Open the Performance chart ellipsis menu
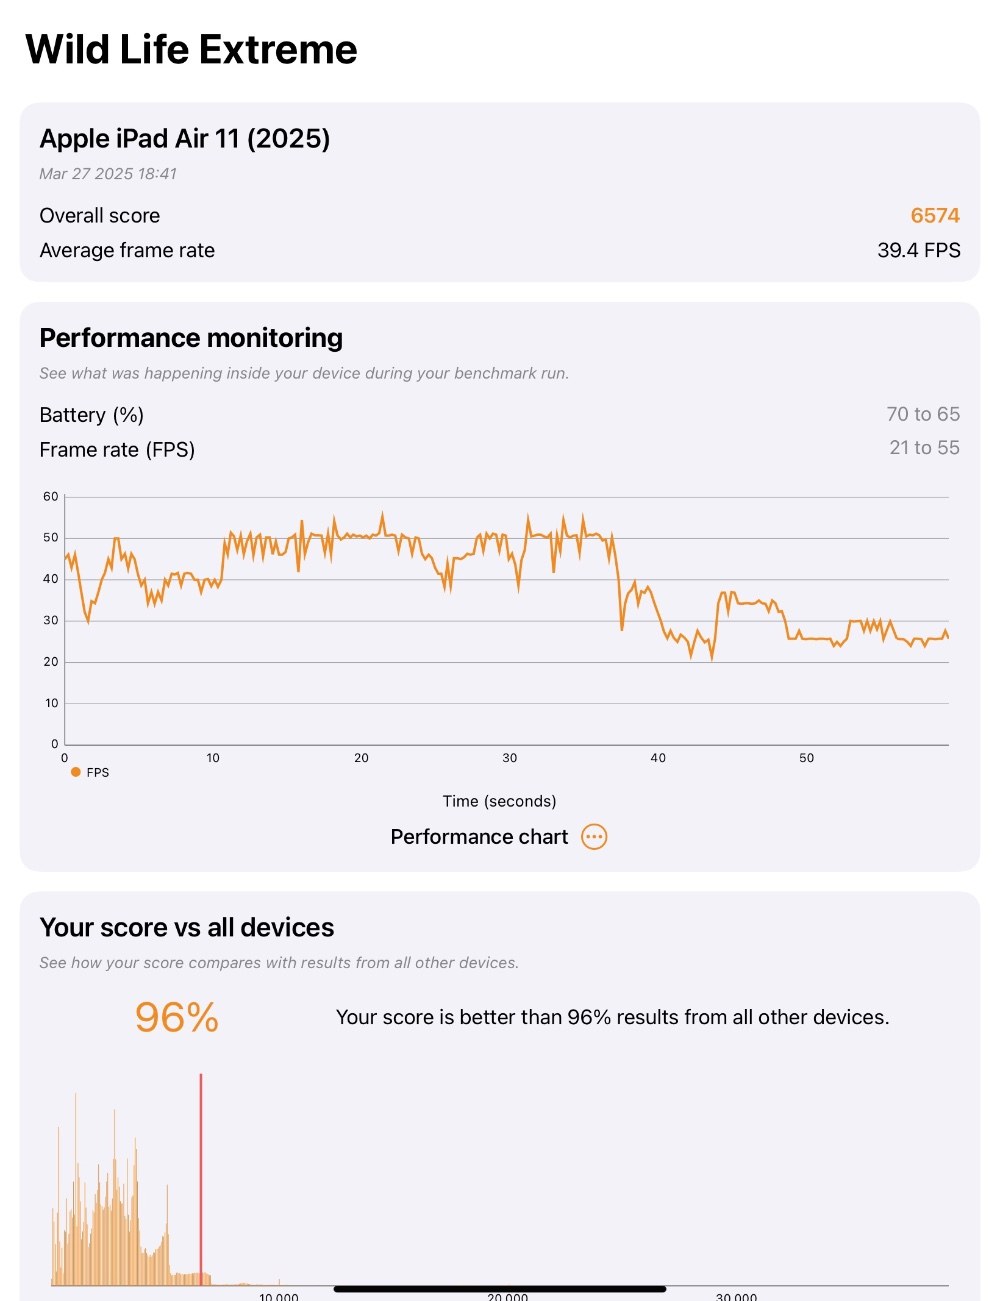The image size is (1000, 1301). tap(594, 837)
